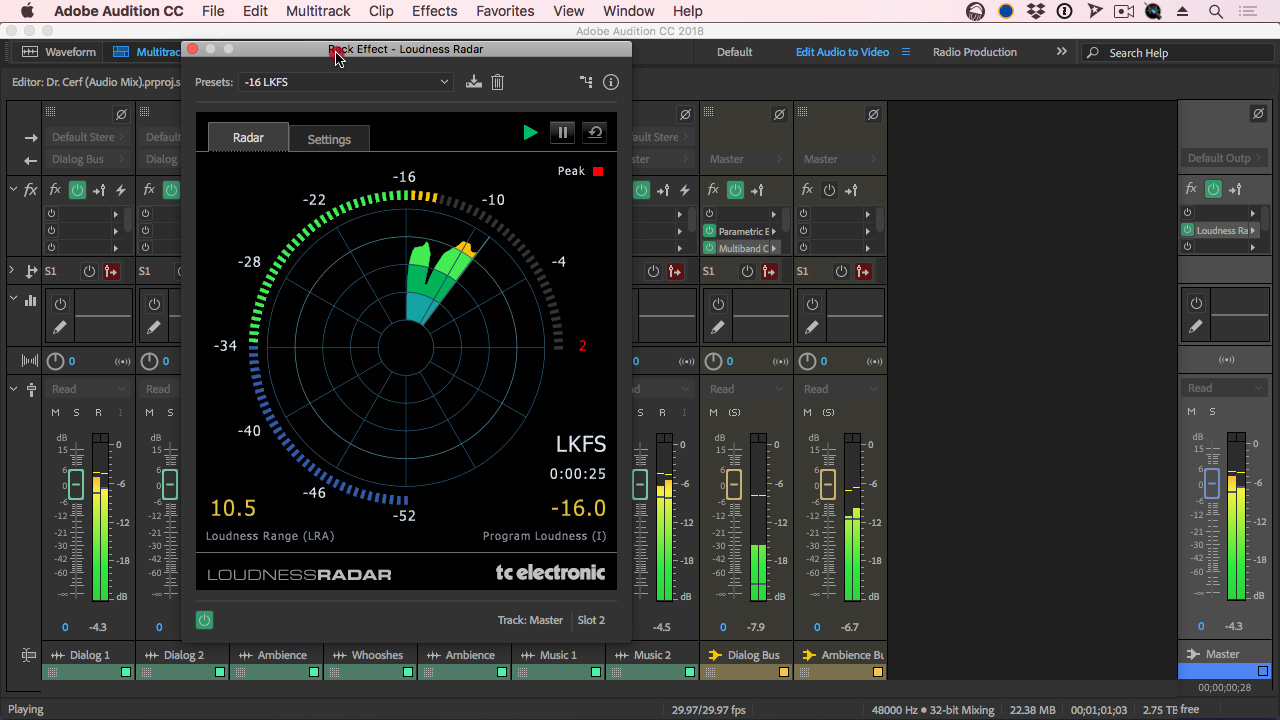Click Dialog 1 fx pre/post fader icon
This screenshot has height=720, width=1280.
click(x=99, y=190)
